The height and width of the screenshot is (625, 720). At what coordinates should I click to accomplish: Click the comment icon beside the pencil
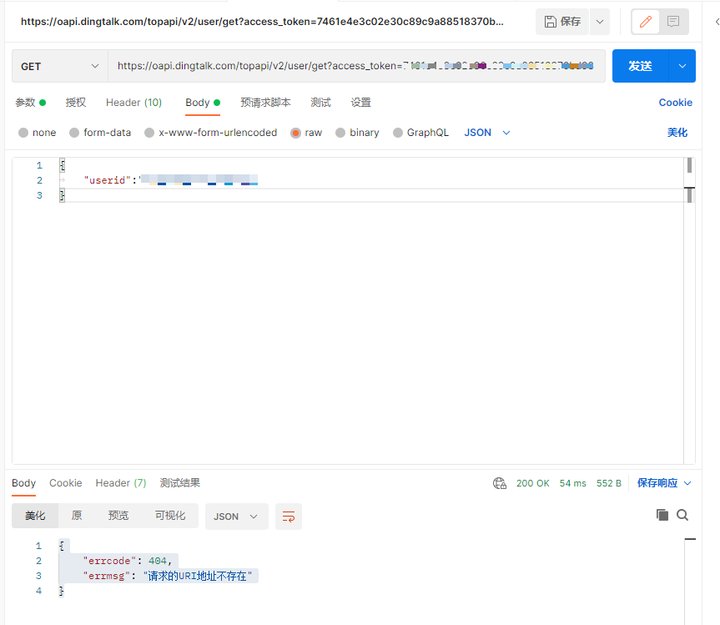(x=673, y=22)
